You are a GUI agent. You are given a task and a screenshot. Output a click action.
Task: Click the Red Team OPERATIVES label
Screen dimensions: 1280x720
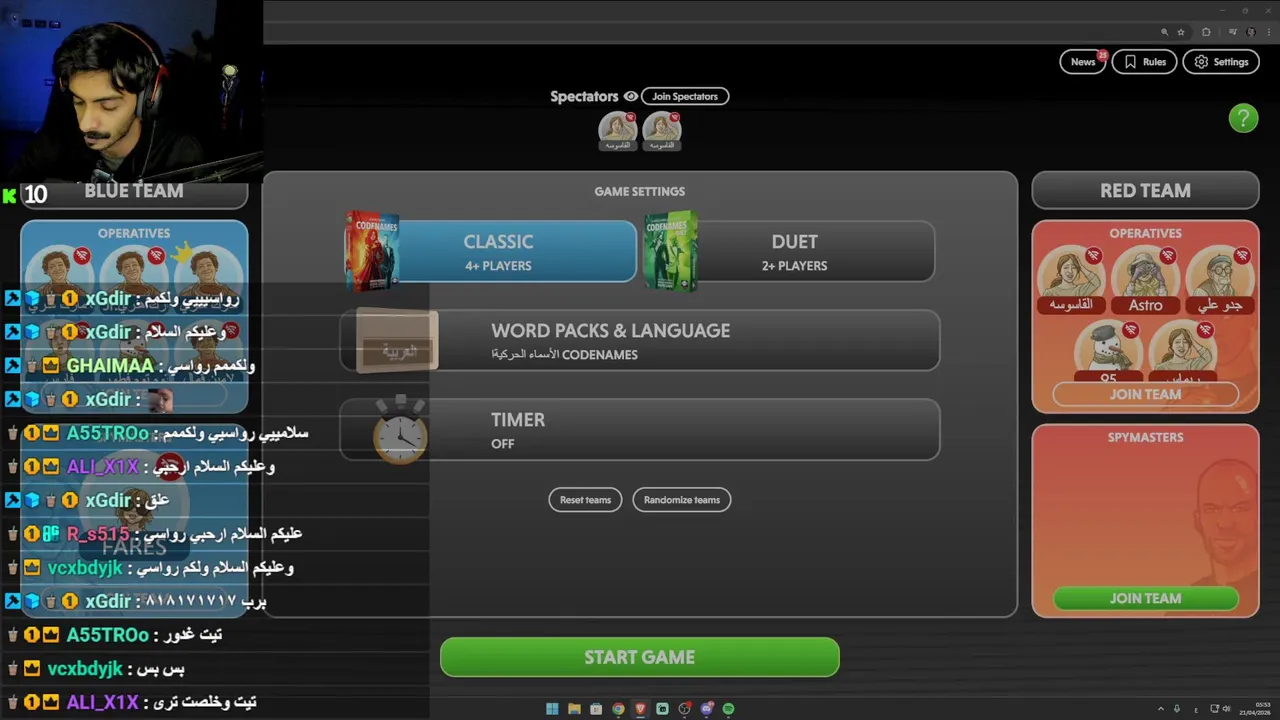pos(1145,233)
